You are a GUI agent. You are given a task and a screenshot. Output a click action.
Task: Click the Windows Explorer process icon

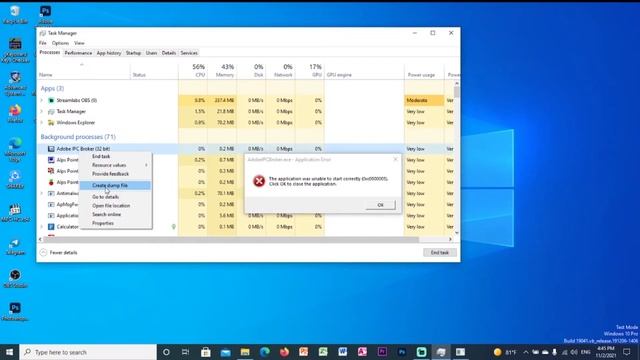click(51, 122)
